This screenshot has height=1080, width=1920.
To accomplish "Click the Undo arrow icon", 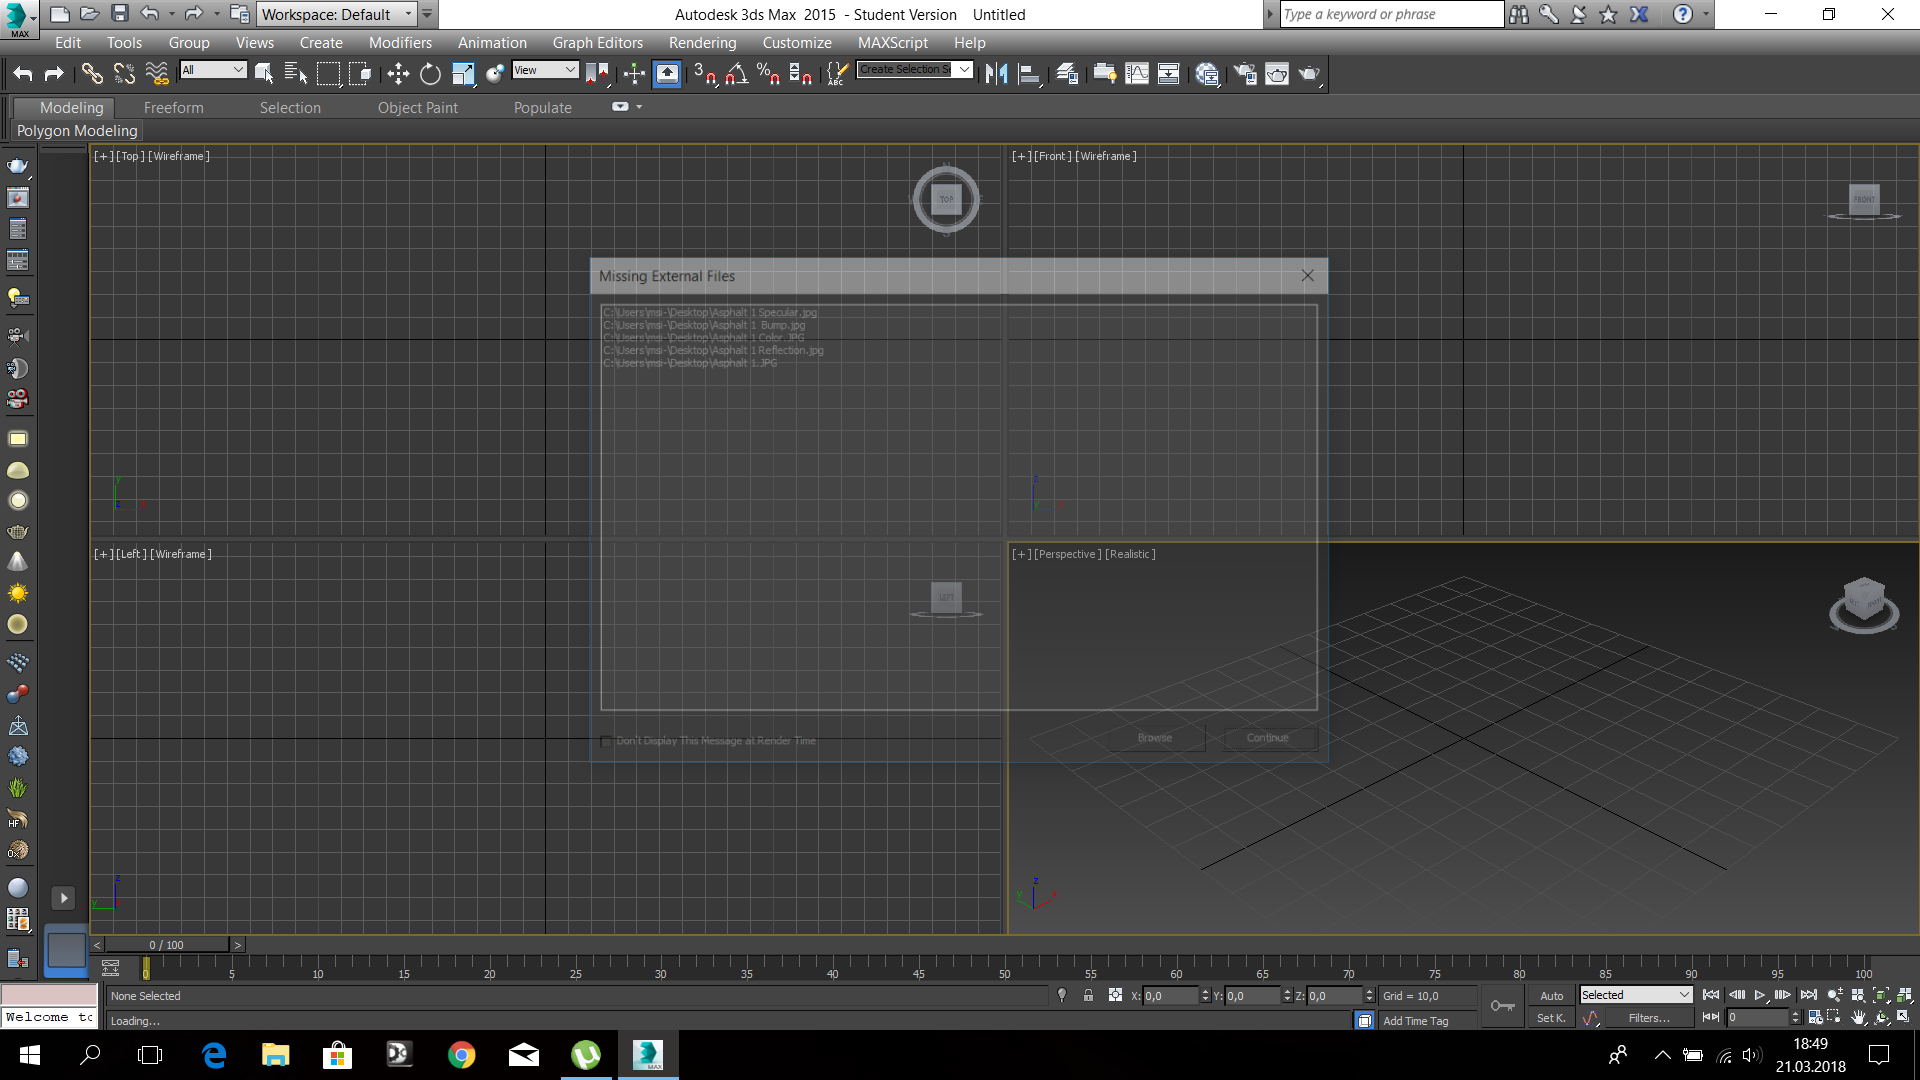I will point(22,73).
